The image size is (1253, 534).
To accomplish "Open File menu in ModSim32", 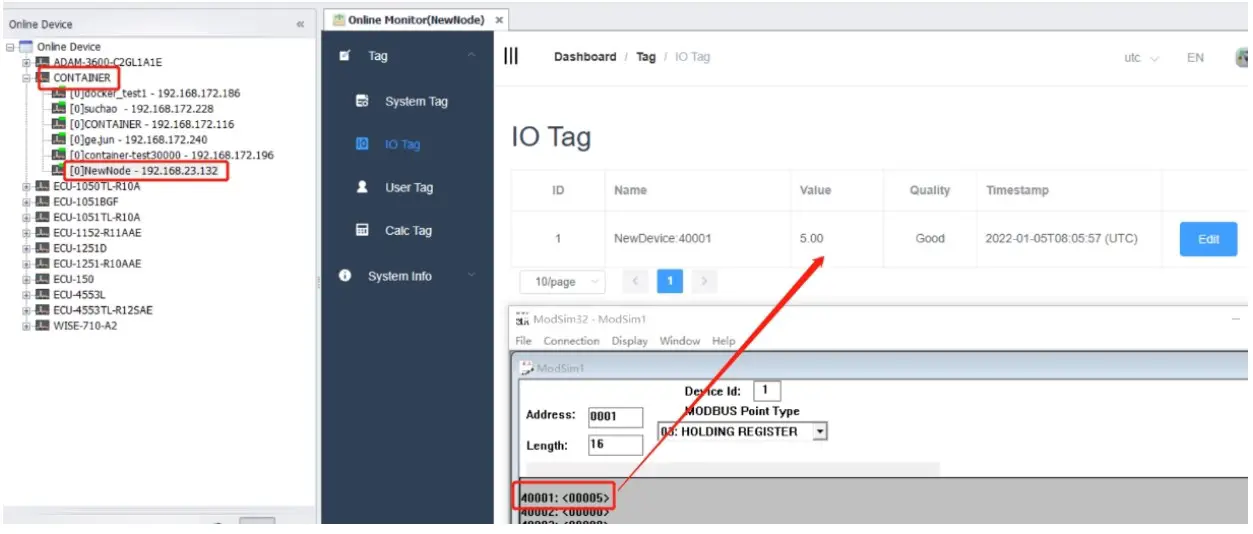I will pos(523,341).
